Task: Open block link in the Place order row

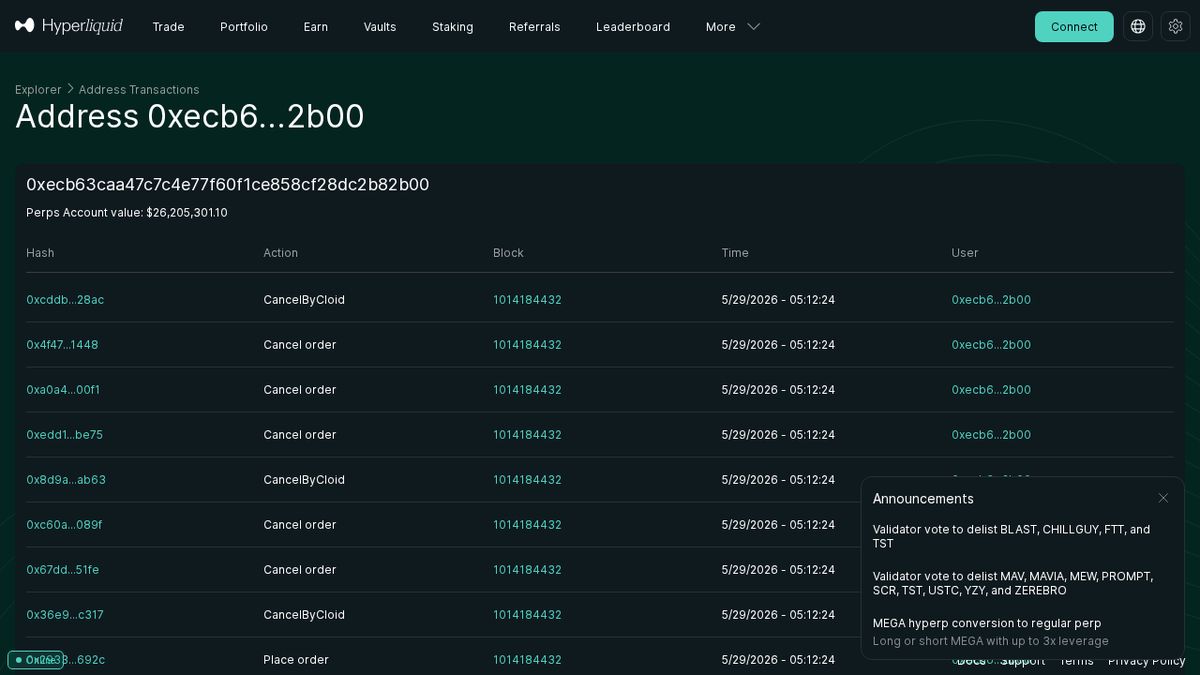Action: pyautogui.click(x=527, y=660)
